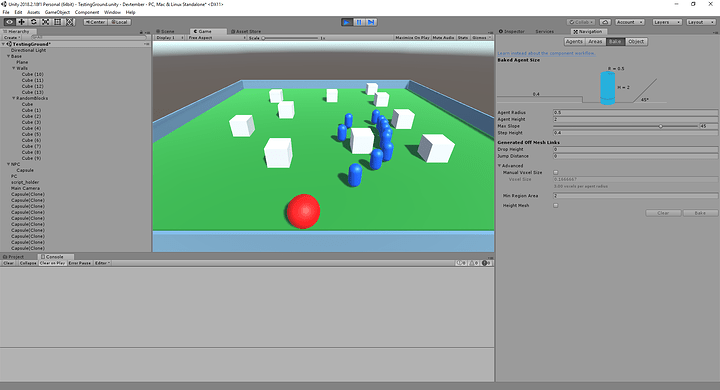Open the Collab dropdown
The width and height of the screenshot is (720, 390).
581,22
